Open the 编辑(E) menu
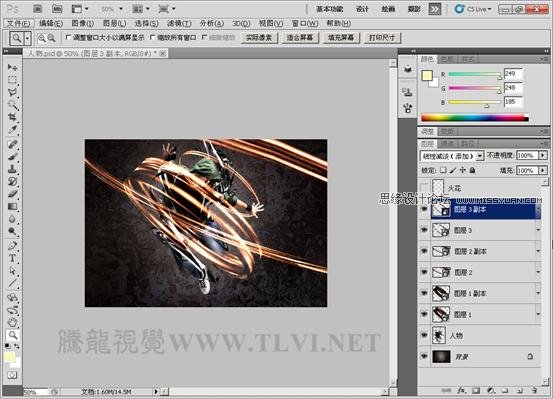Screen dimensions: 553x399 (51, 23)
